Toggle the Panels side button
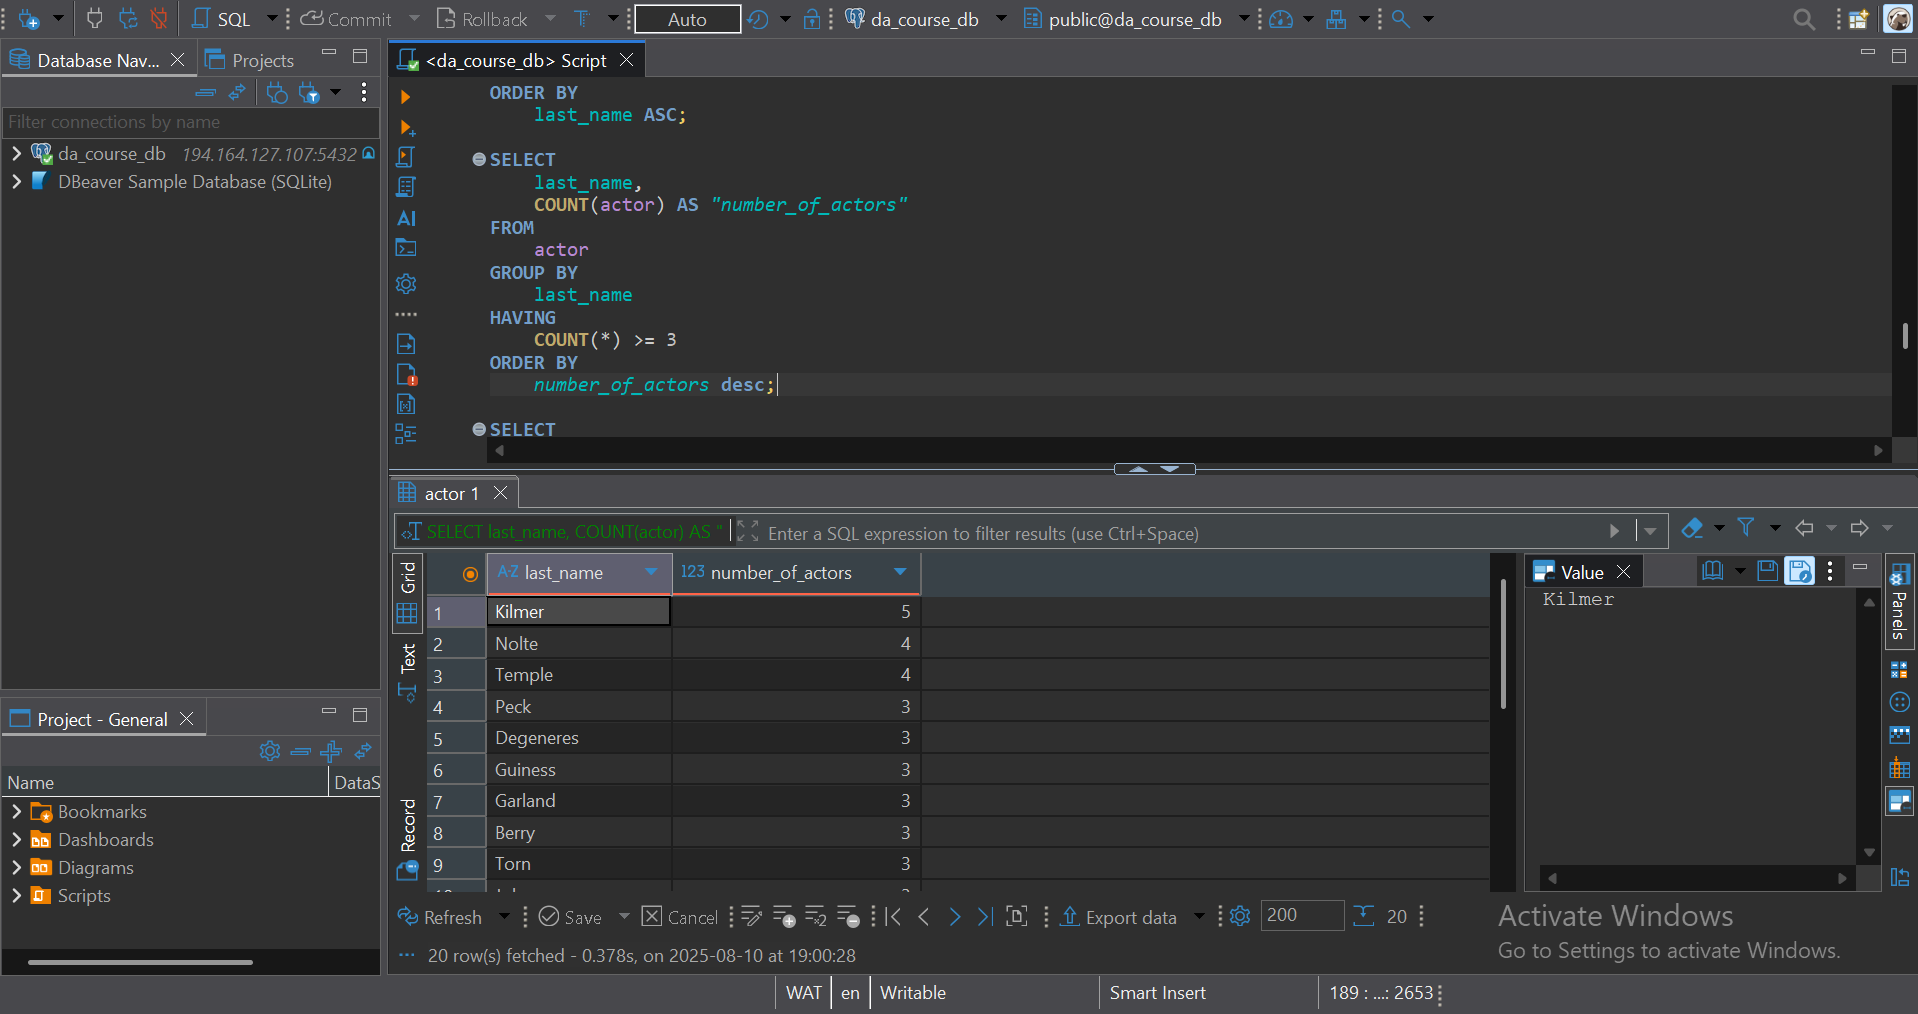1918x1014 pixels. point(1899,601)
